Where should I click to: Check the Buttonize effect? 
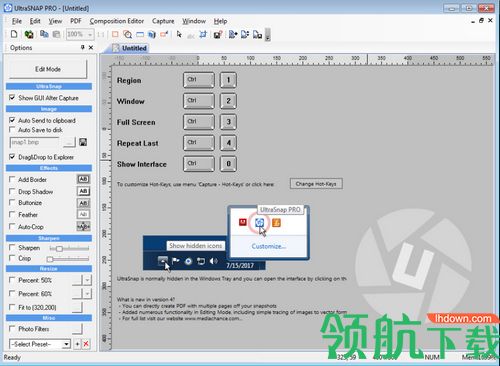click(x=12, y=202)
